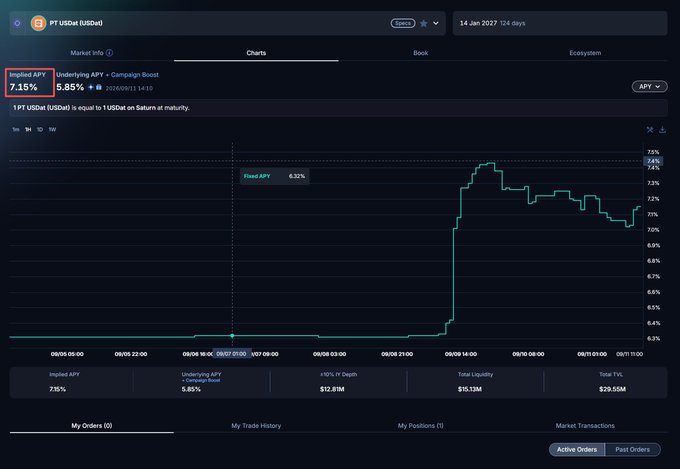The image size is (680, 469).
Task: Set chart interval to 1H
Action: tap(28, 130)
